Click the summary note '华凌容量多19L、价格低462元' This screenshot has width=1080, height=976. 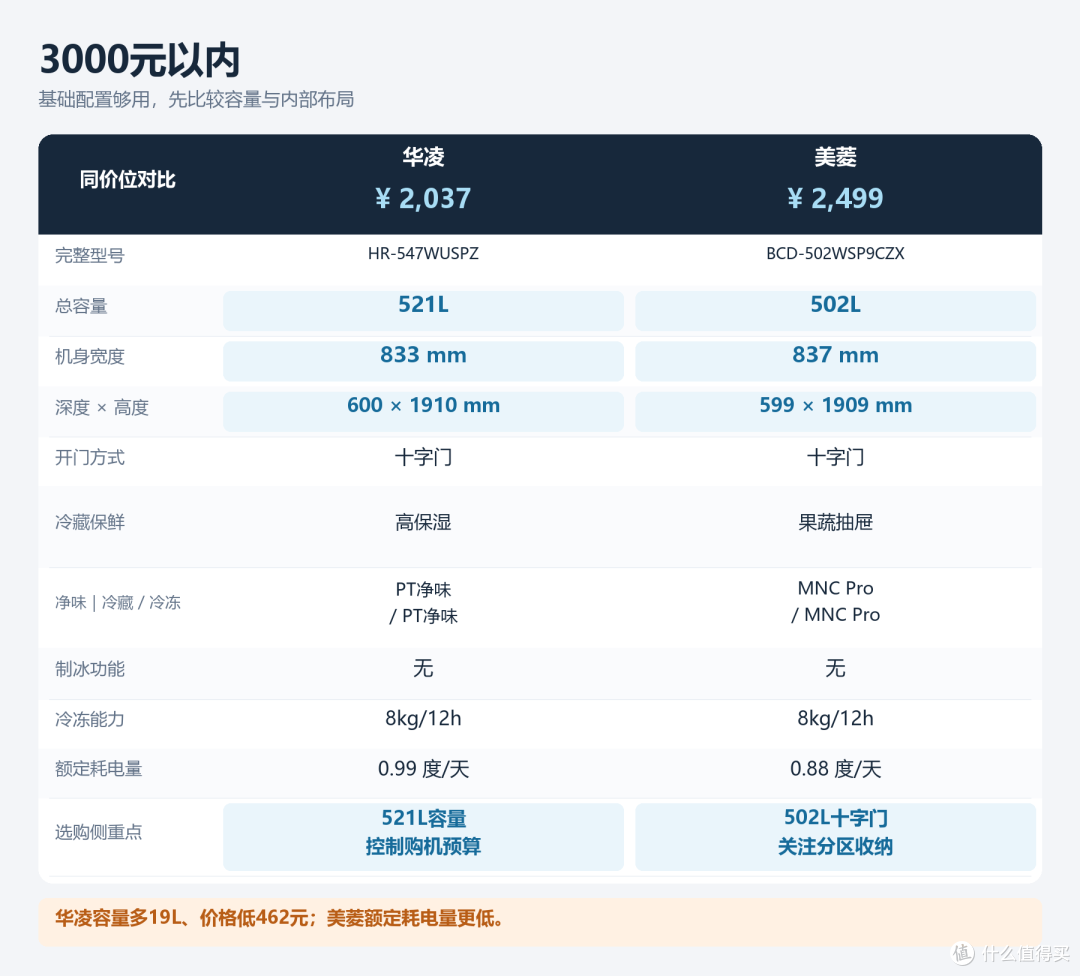181,918
